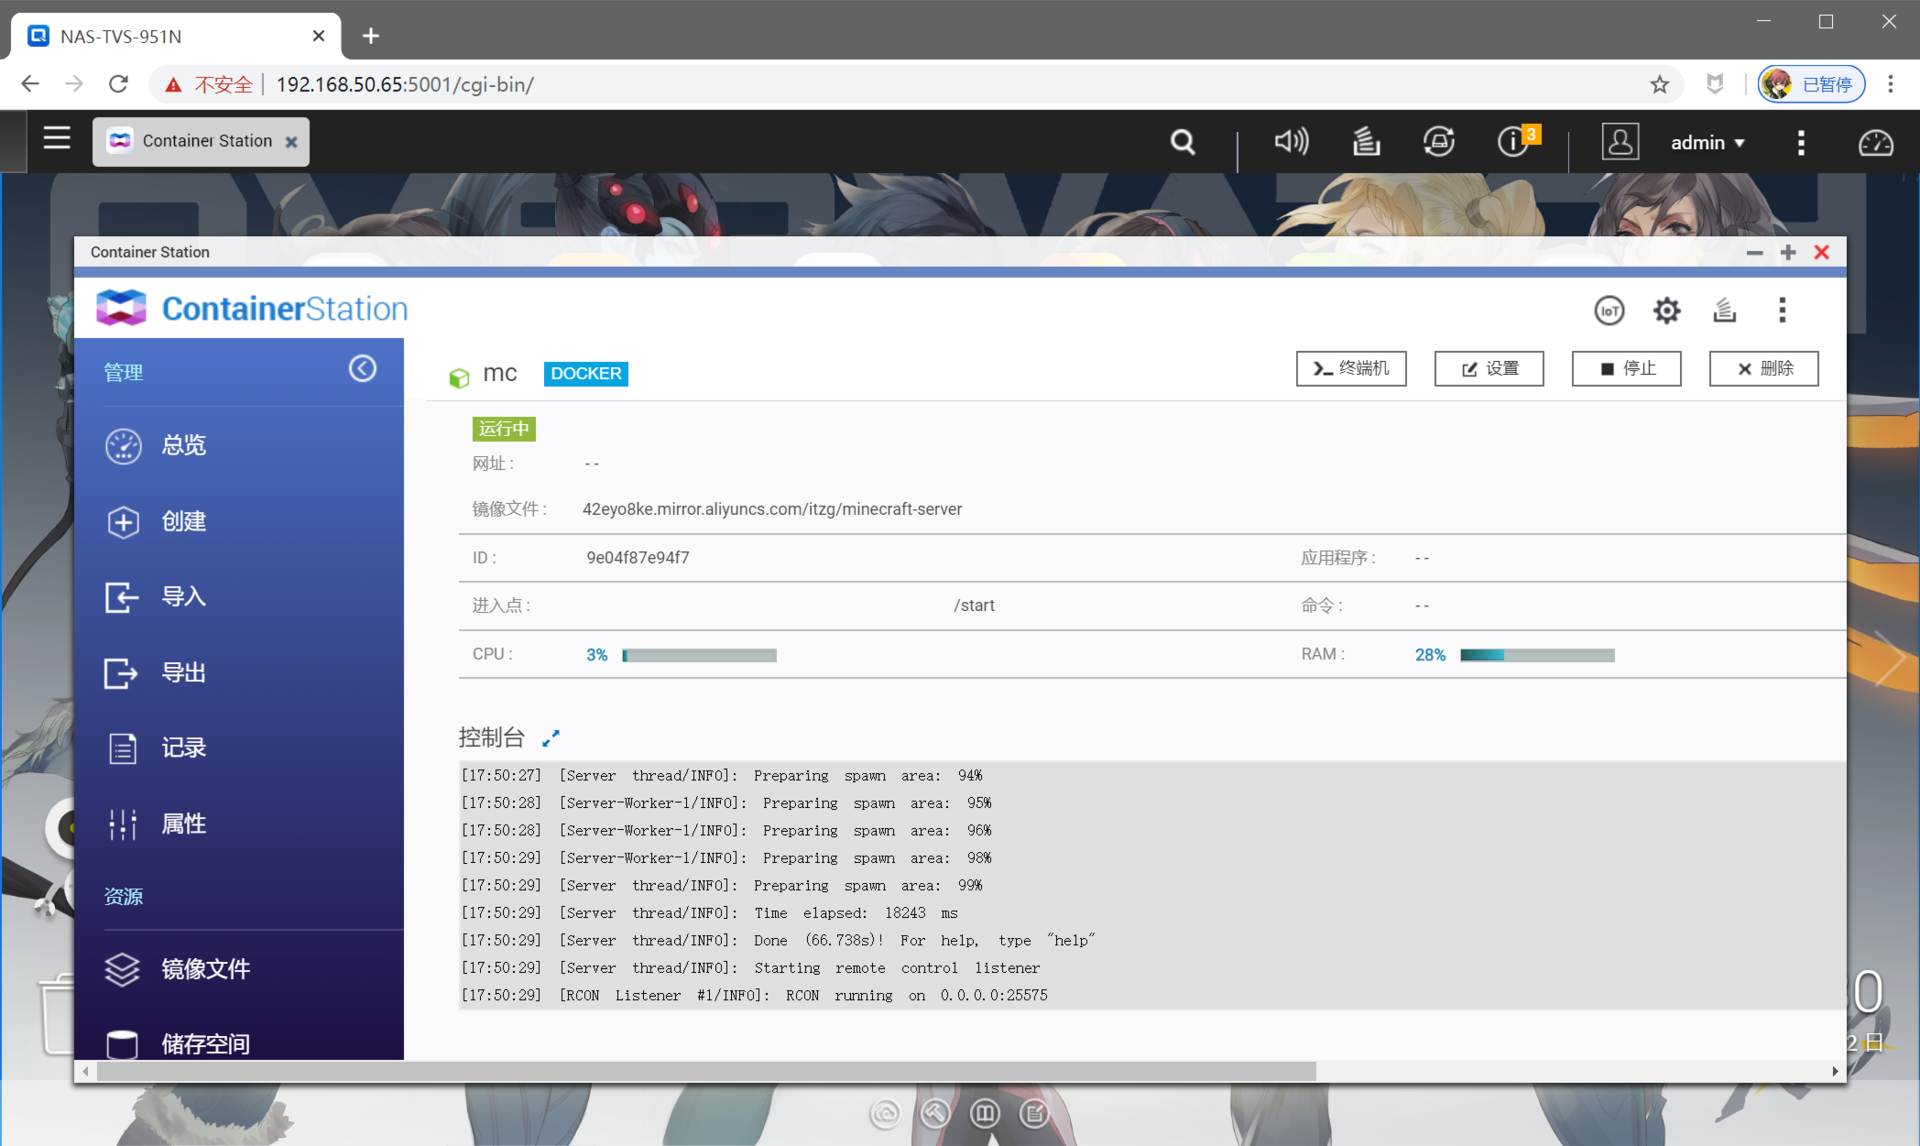The height and width of the screenshot is (1146, 1920).
Task: Click the volume control speaker icon
Action: [x=1290, y=142]
